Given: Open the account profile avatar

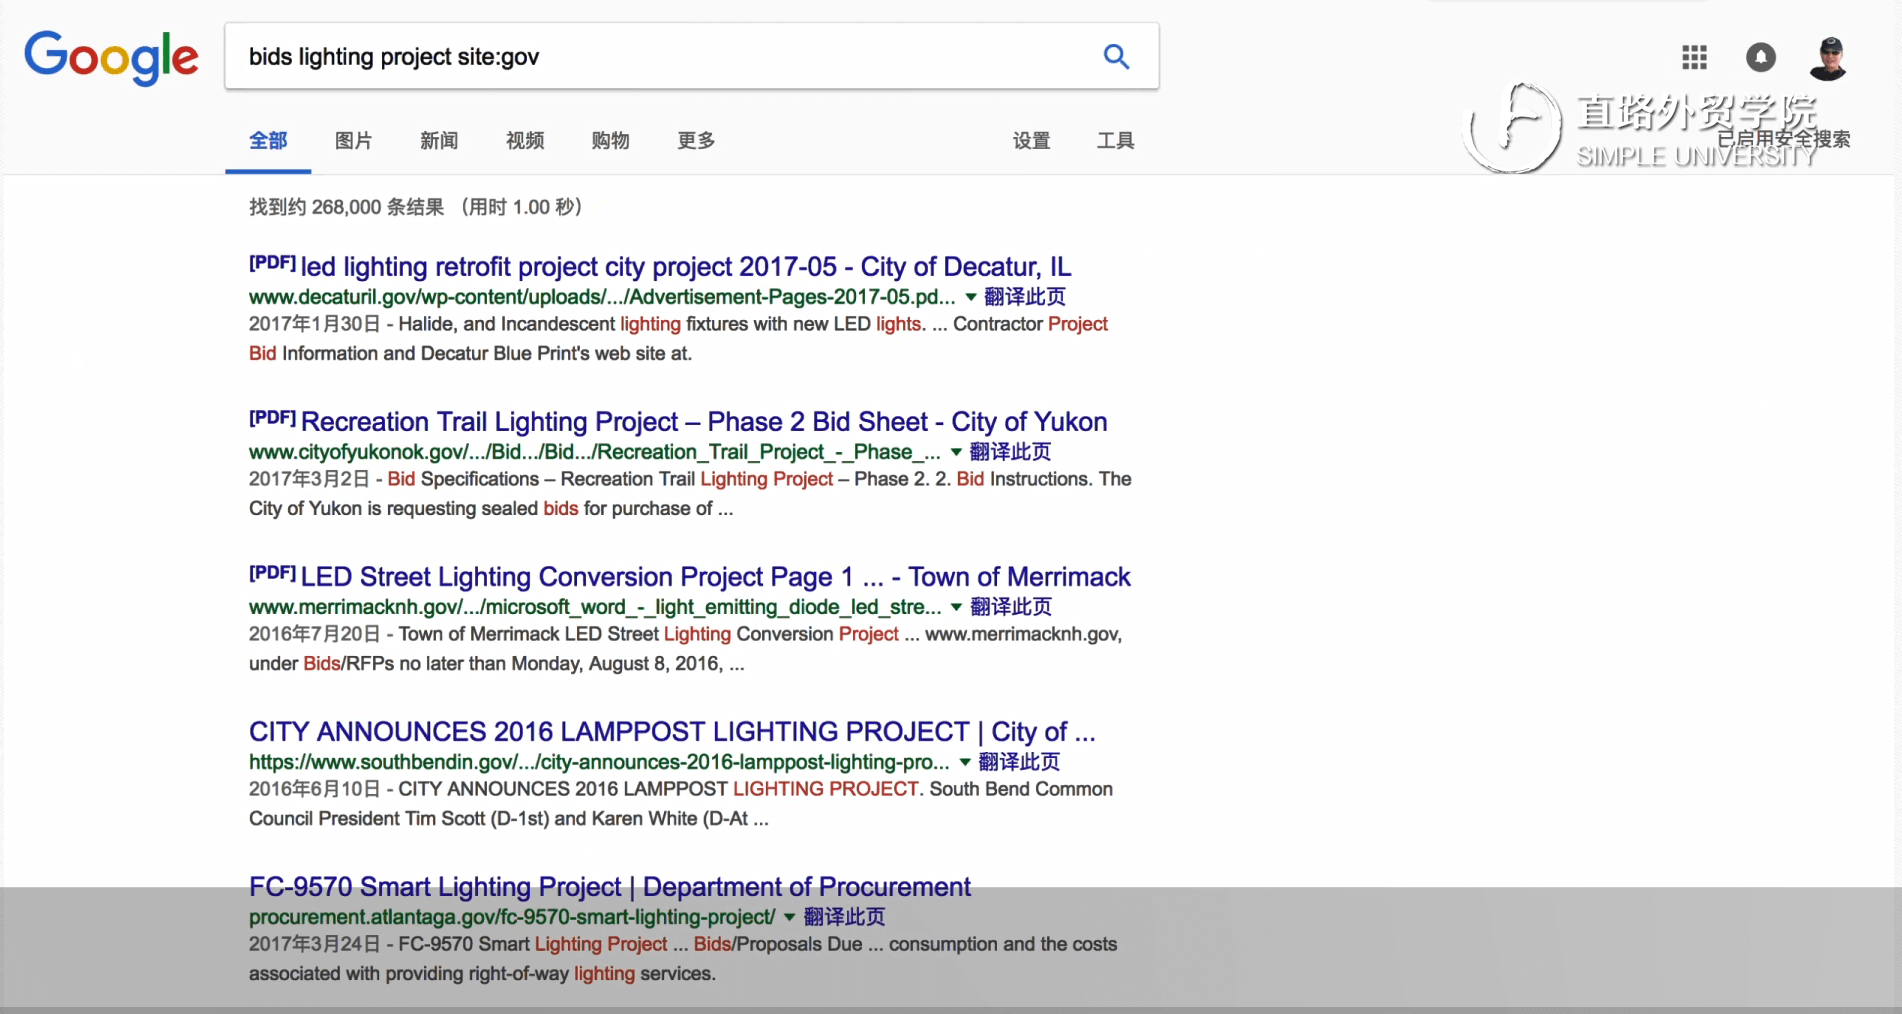Looking at the screenshot, I should click(x=1829, y=58).
